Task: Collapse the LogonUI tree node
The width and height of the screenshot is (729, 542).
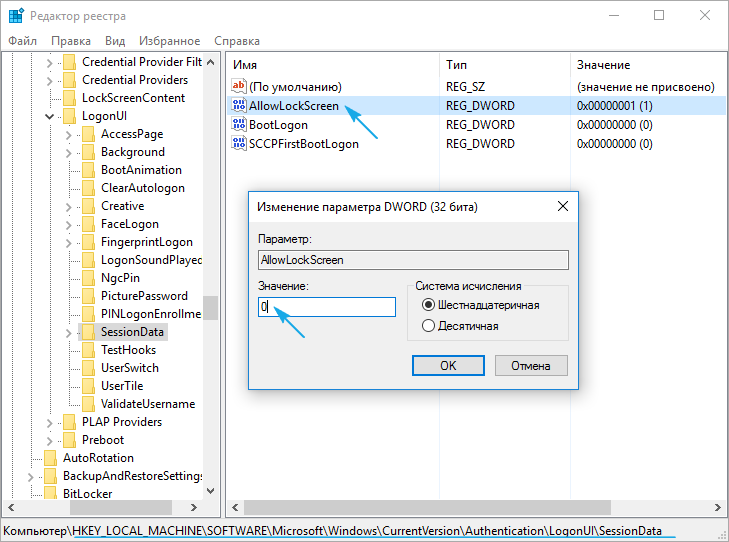Action: click(x=50, y=116)
